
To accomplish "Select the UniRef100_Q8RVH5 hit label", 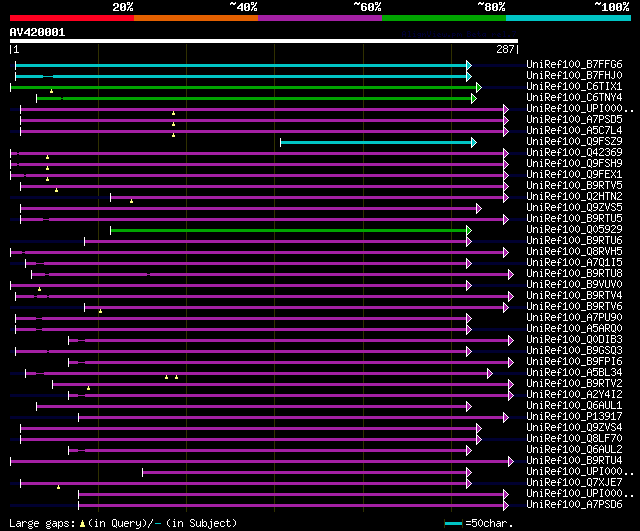I will tap(574, 252).
